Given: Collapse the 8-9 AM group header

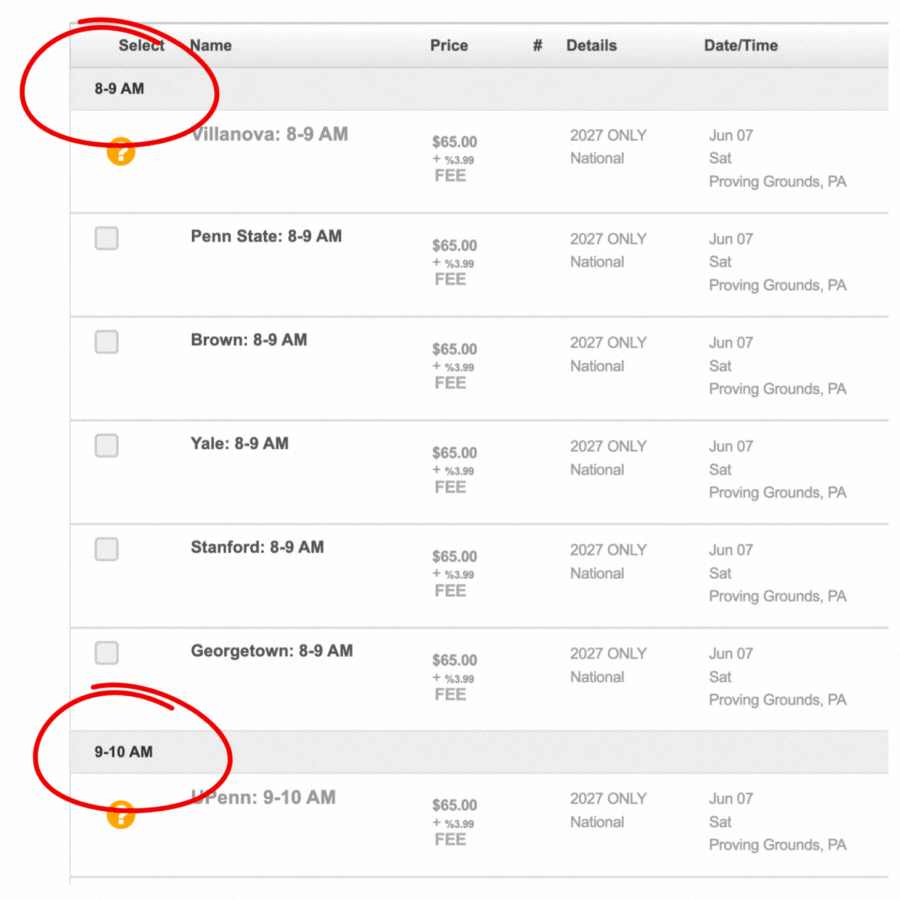Looking at the screenshot, I should (479, 89).
